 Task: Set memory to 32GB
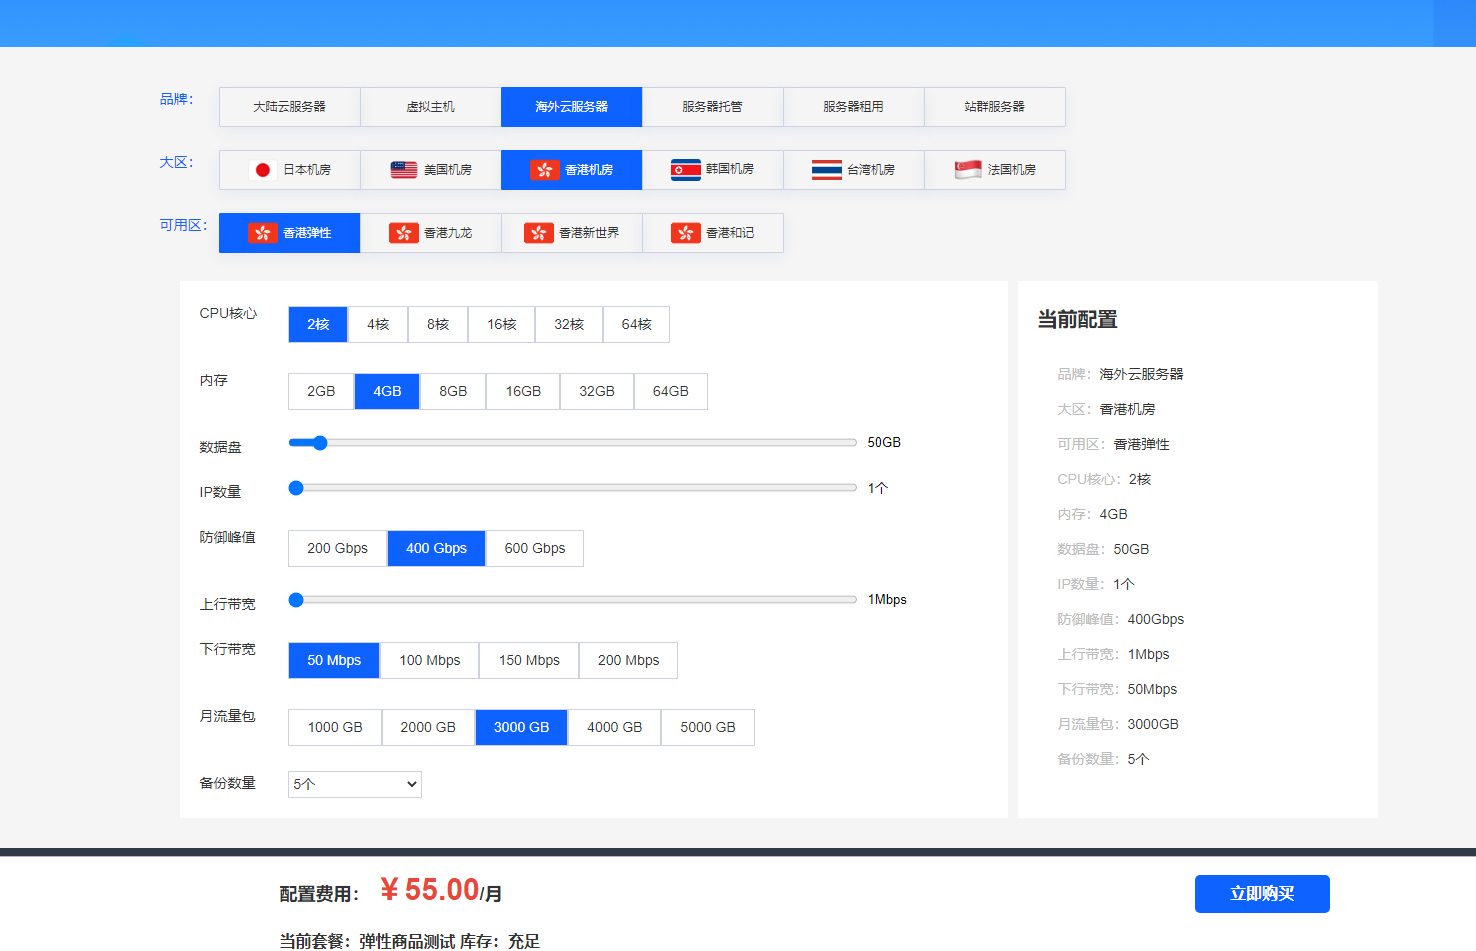597,392
